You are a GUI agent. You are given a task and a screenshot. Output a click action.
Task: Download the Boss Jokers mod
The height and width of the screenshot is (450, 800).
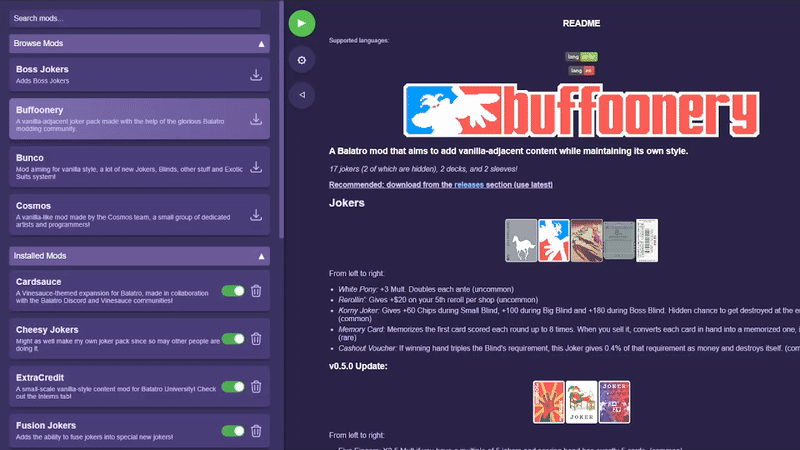point(256,75)
